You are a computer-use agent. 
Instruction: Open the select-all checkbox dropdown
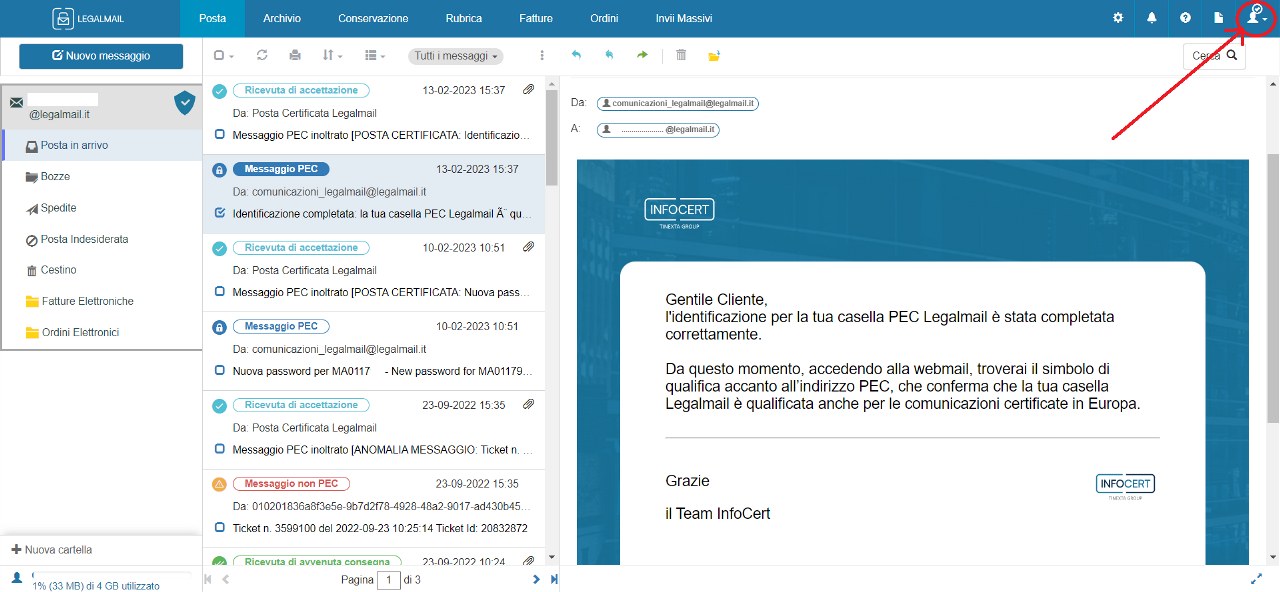point(223,56)
